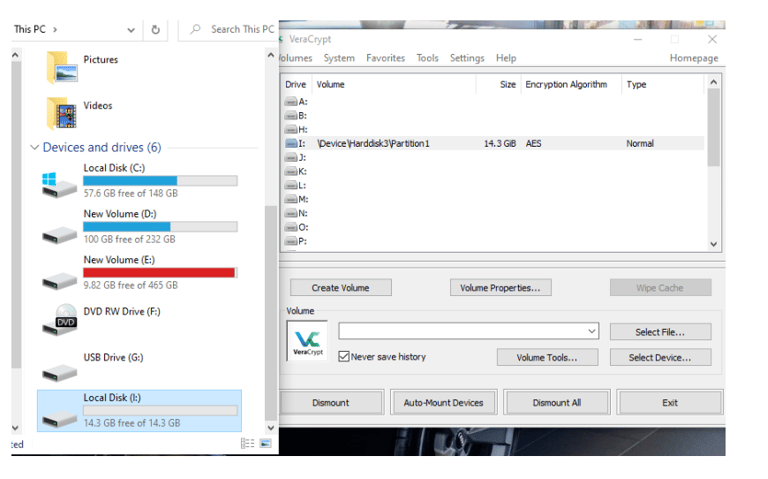This screenshot has width=768, height=479.
Task: Select drive slot K: in VeraCrypt list
Action: tap(296, 171)
